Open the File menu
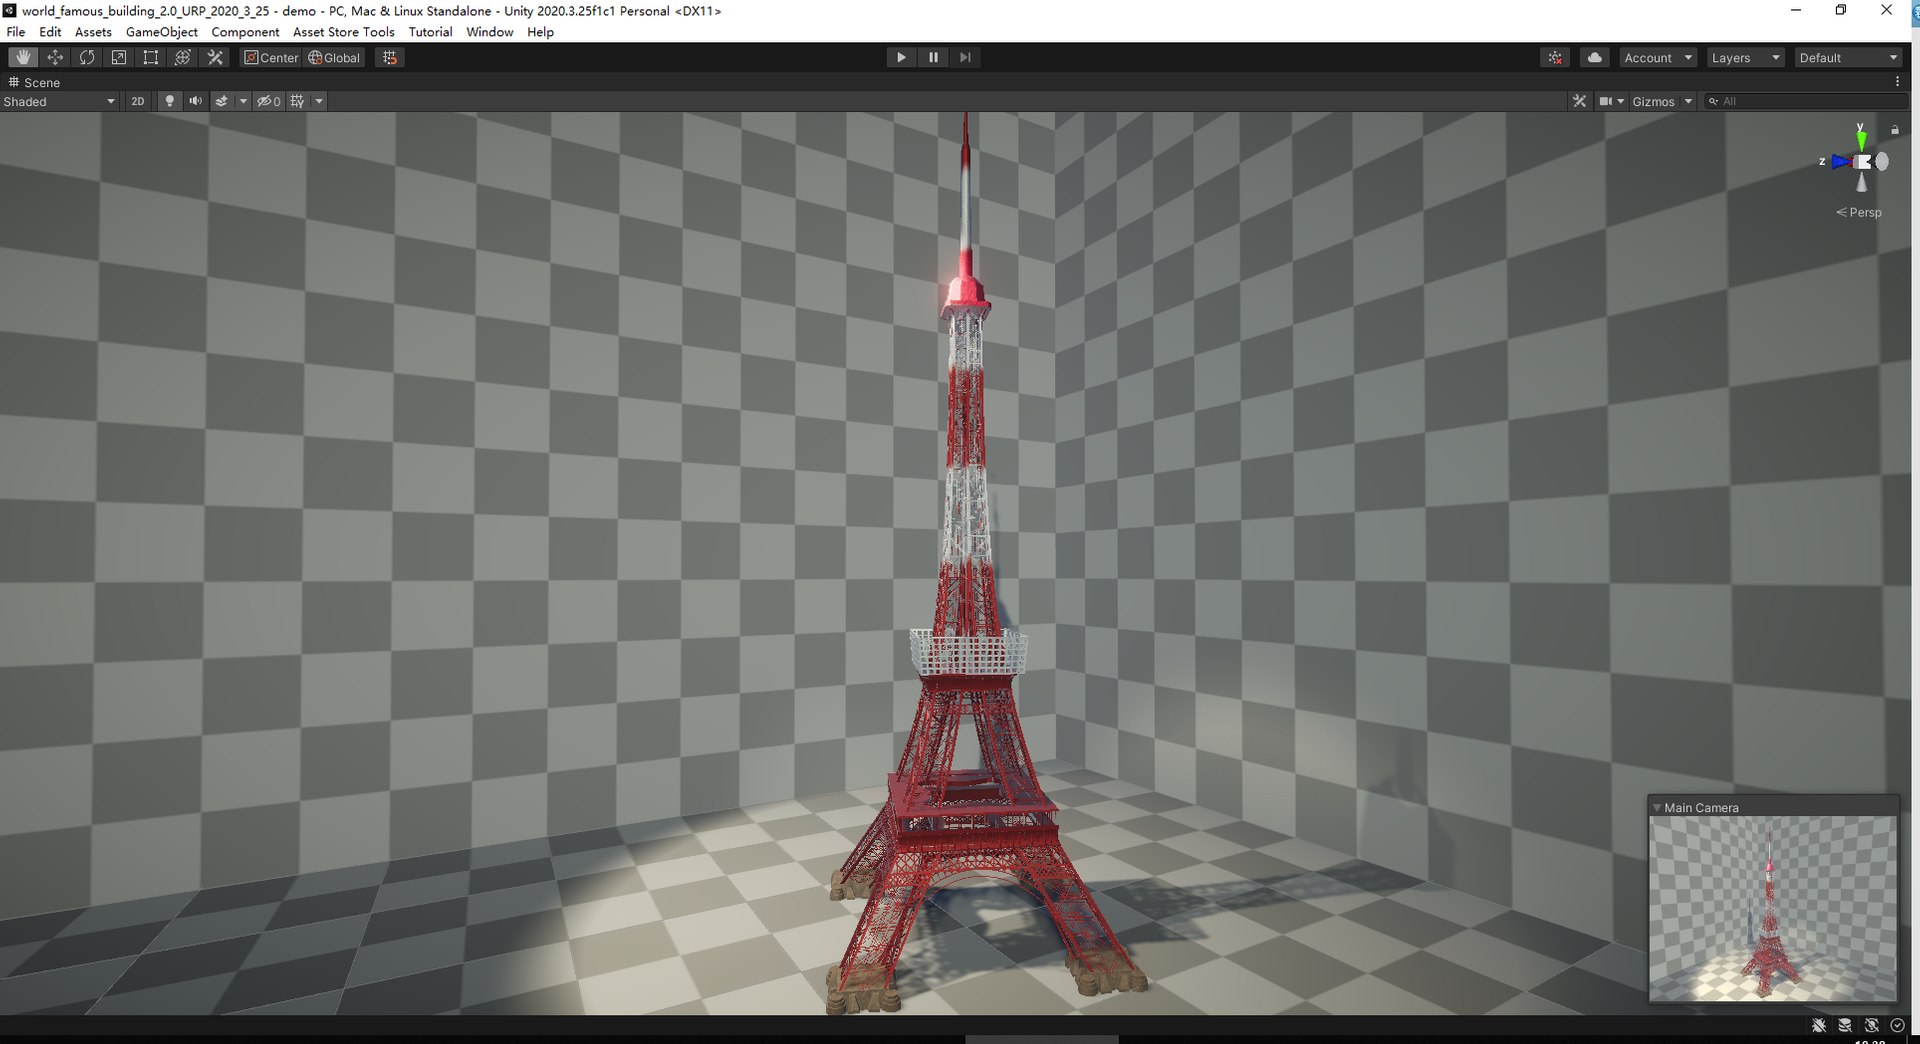Screen dimensions: 1920x1044 click(x=16, y=32)
